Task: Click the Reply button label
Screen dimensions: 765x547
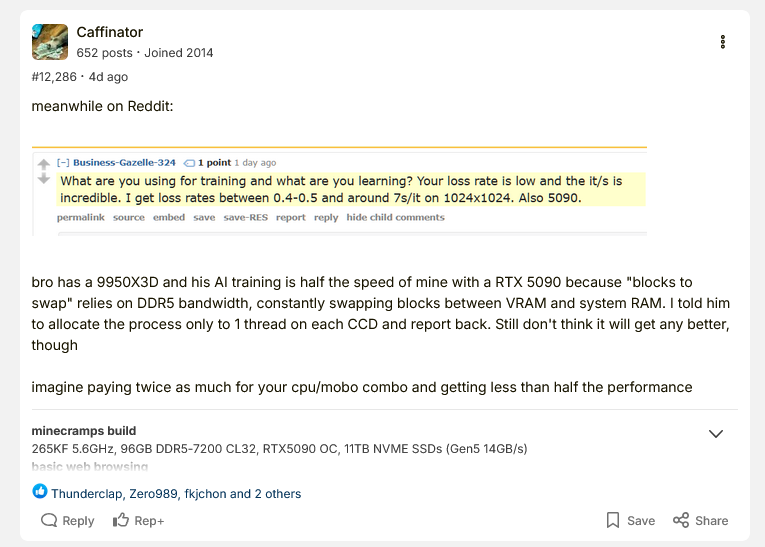Action: [78, 521]
